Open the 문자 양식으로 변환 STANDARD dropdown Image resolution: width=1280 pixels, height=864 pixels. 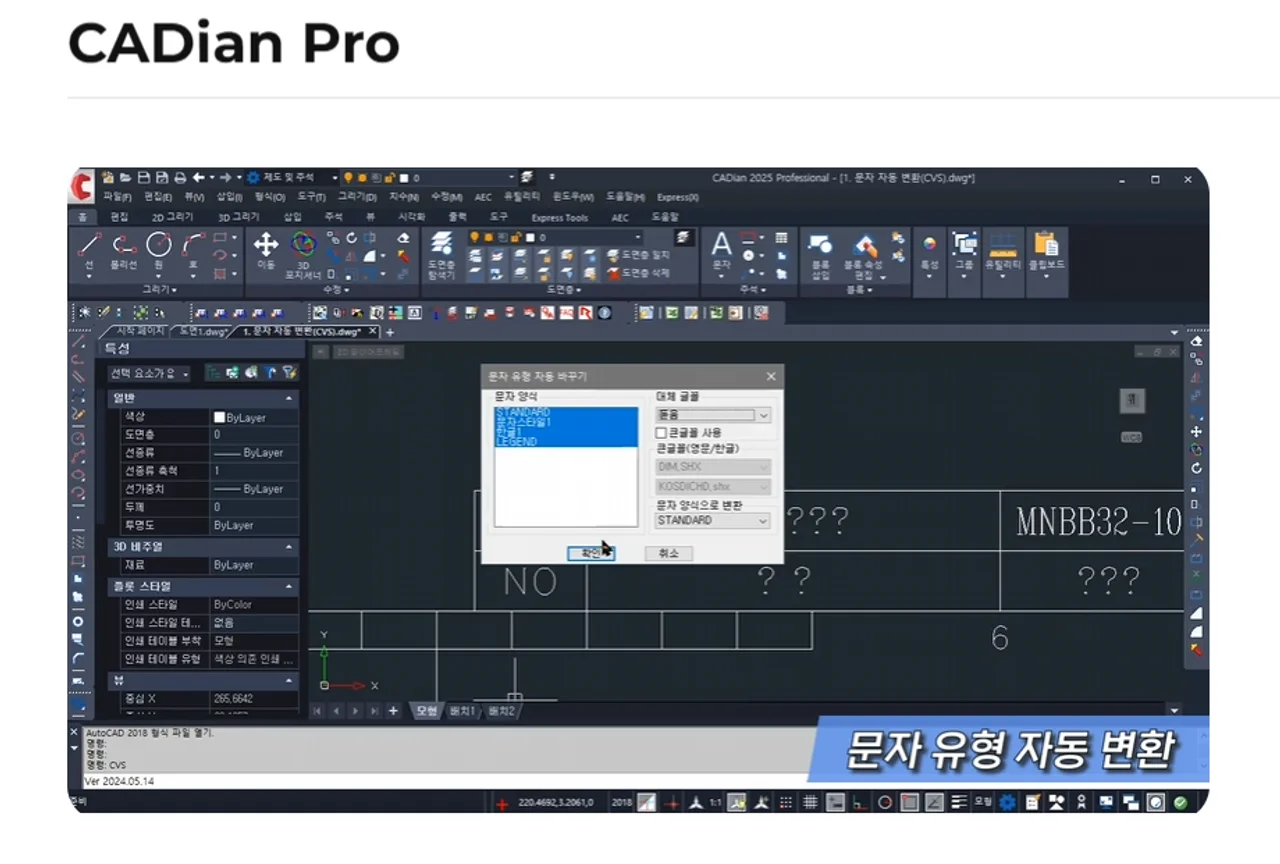[713, 521]
